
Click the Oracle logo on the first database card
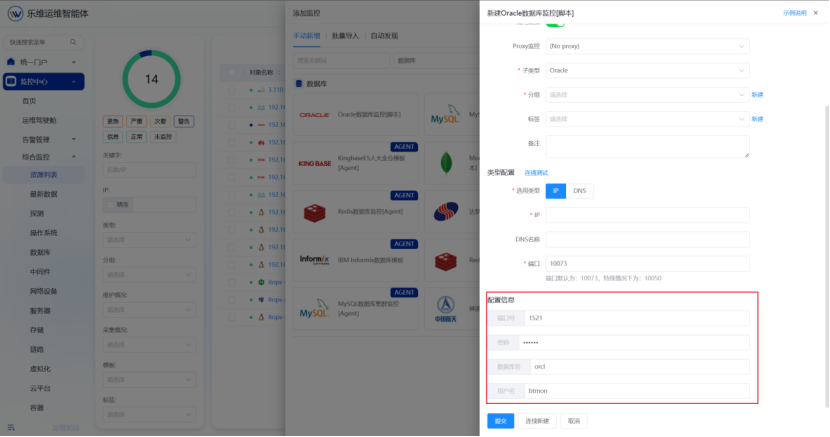point(314,114)
